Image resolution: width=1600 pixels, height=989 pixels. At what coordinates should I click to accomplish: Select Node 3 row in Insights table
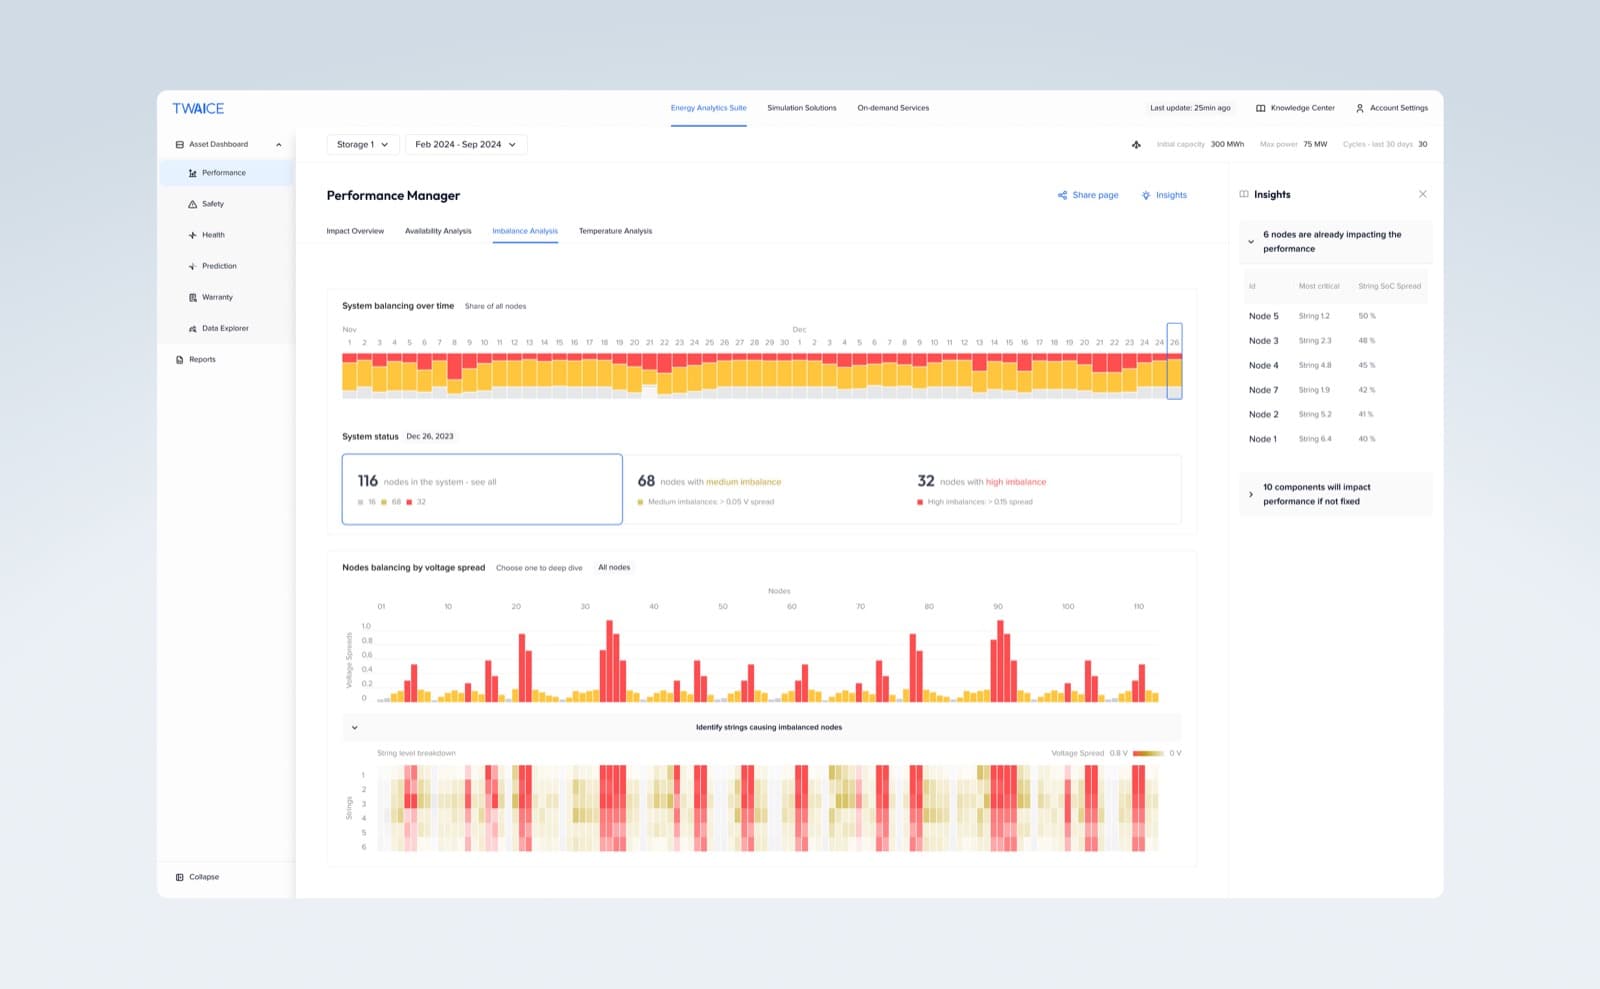point(1335,341)
